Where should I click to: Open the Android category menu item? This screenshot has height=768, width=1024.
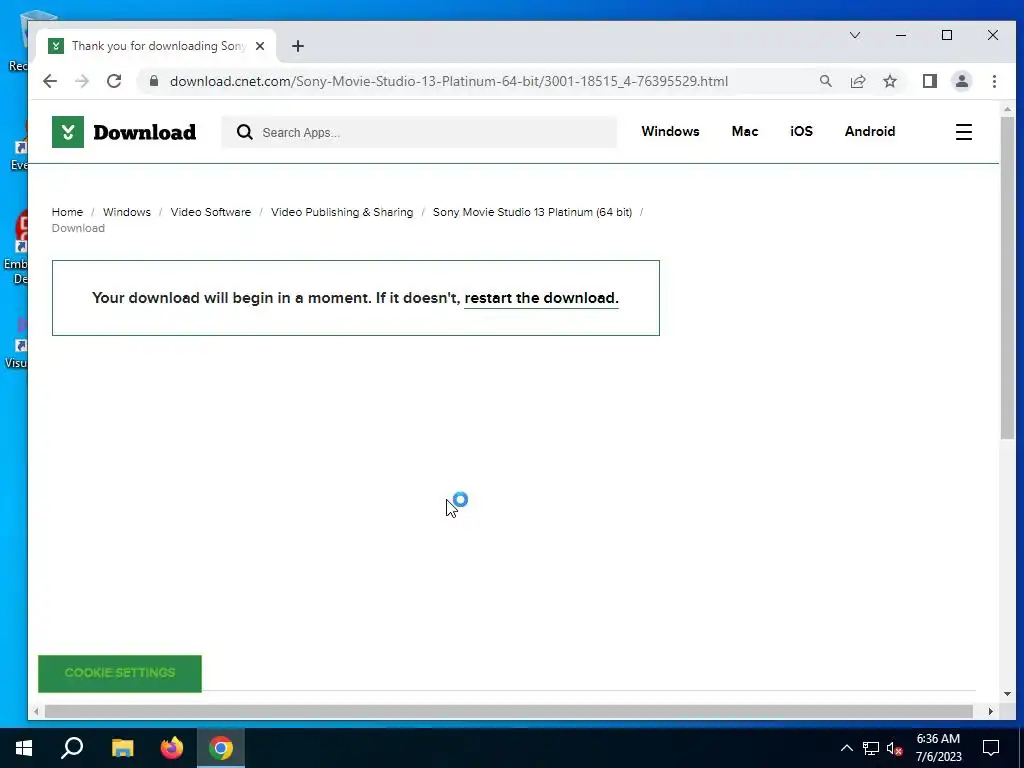(870, 131)
